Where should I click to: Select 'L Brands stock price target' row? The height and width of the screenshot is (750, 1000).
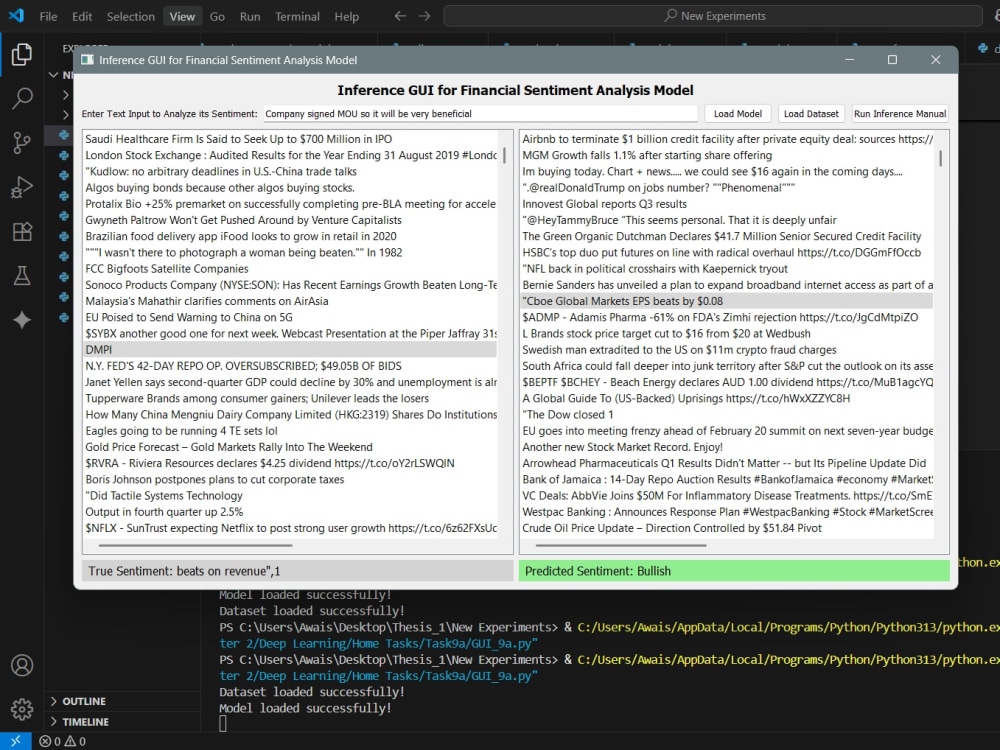coord(727,334)
